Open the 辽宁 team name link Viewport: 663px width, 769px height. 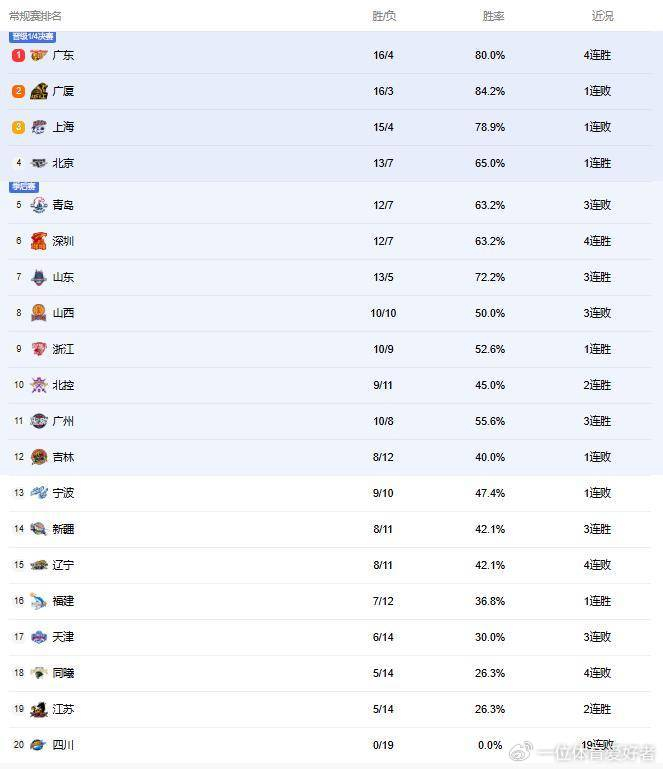click(63, 565)
